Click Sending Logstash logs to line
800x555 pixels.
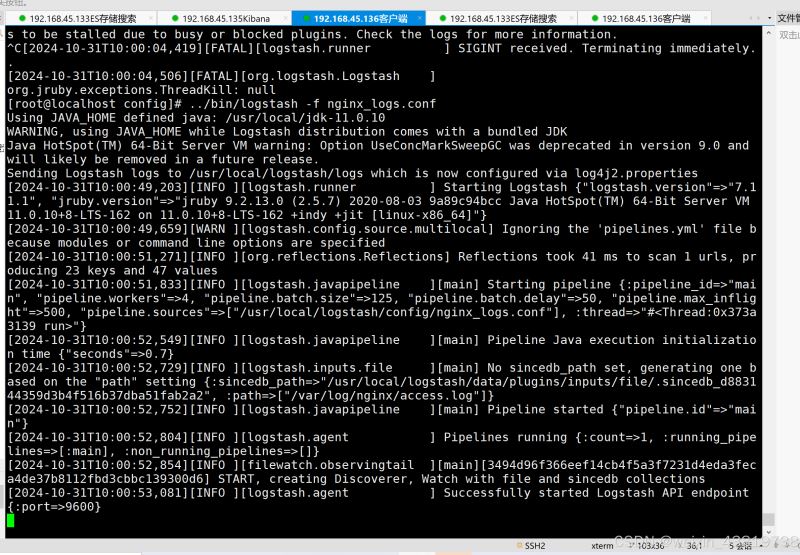click(352, 173)
